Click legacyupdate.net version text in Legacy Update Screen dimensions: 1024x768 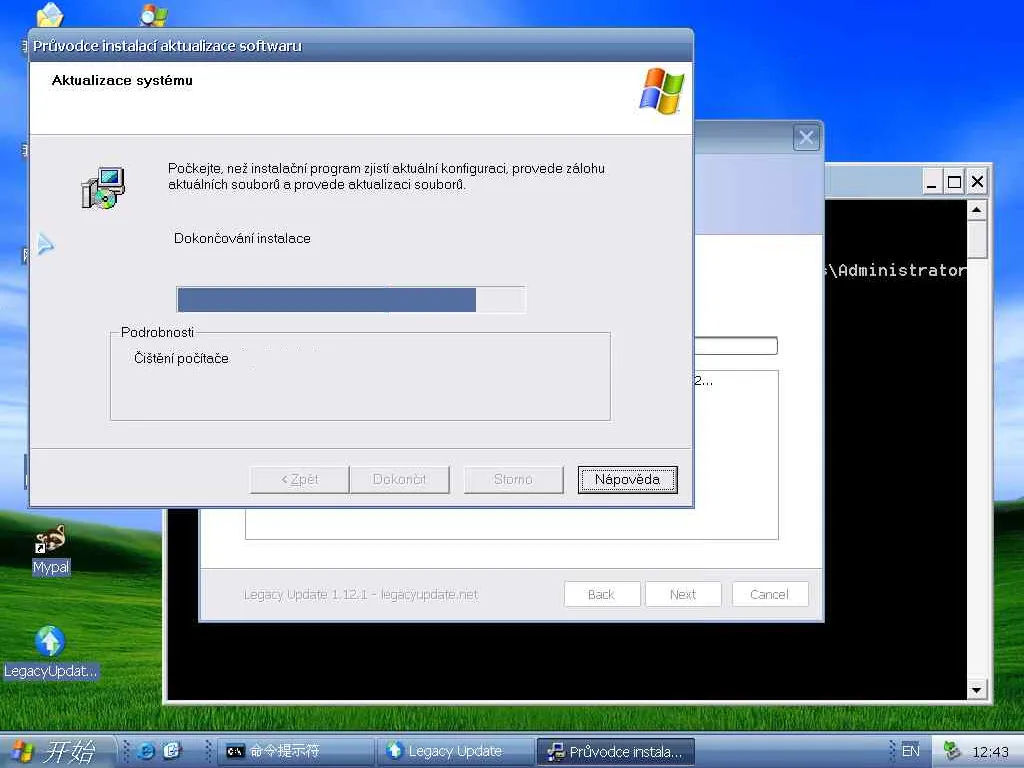pos(360,595)
